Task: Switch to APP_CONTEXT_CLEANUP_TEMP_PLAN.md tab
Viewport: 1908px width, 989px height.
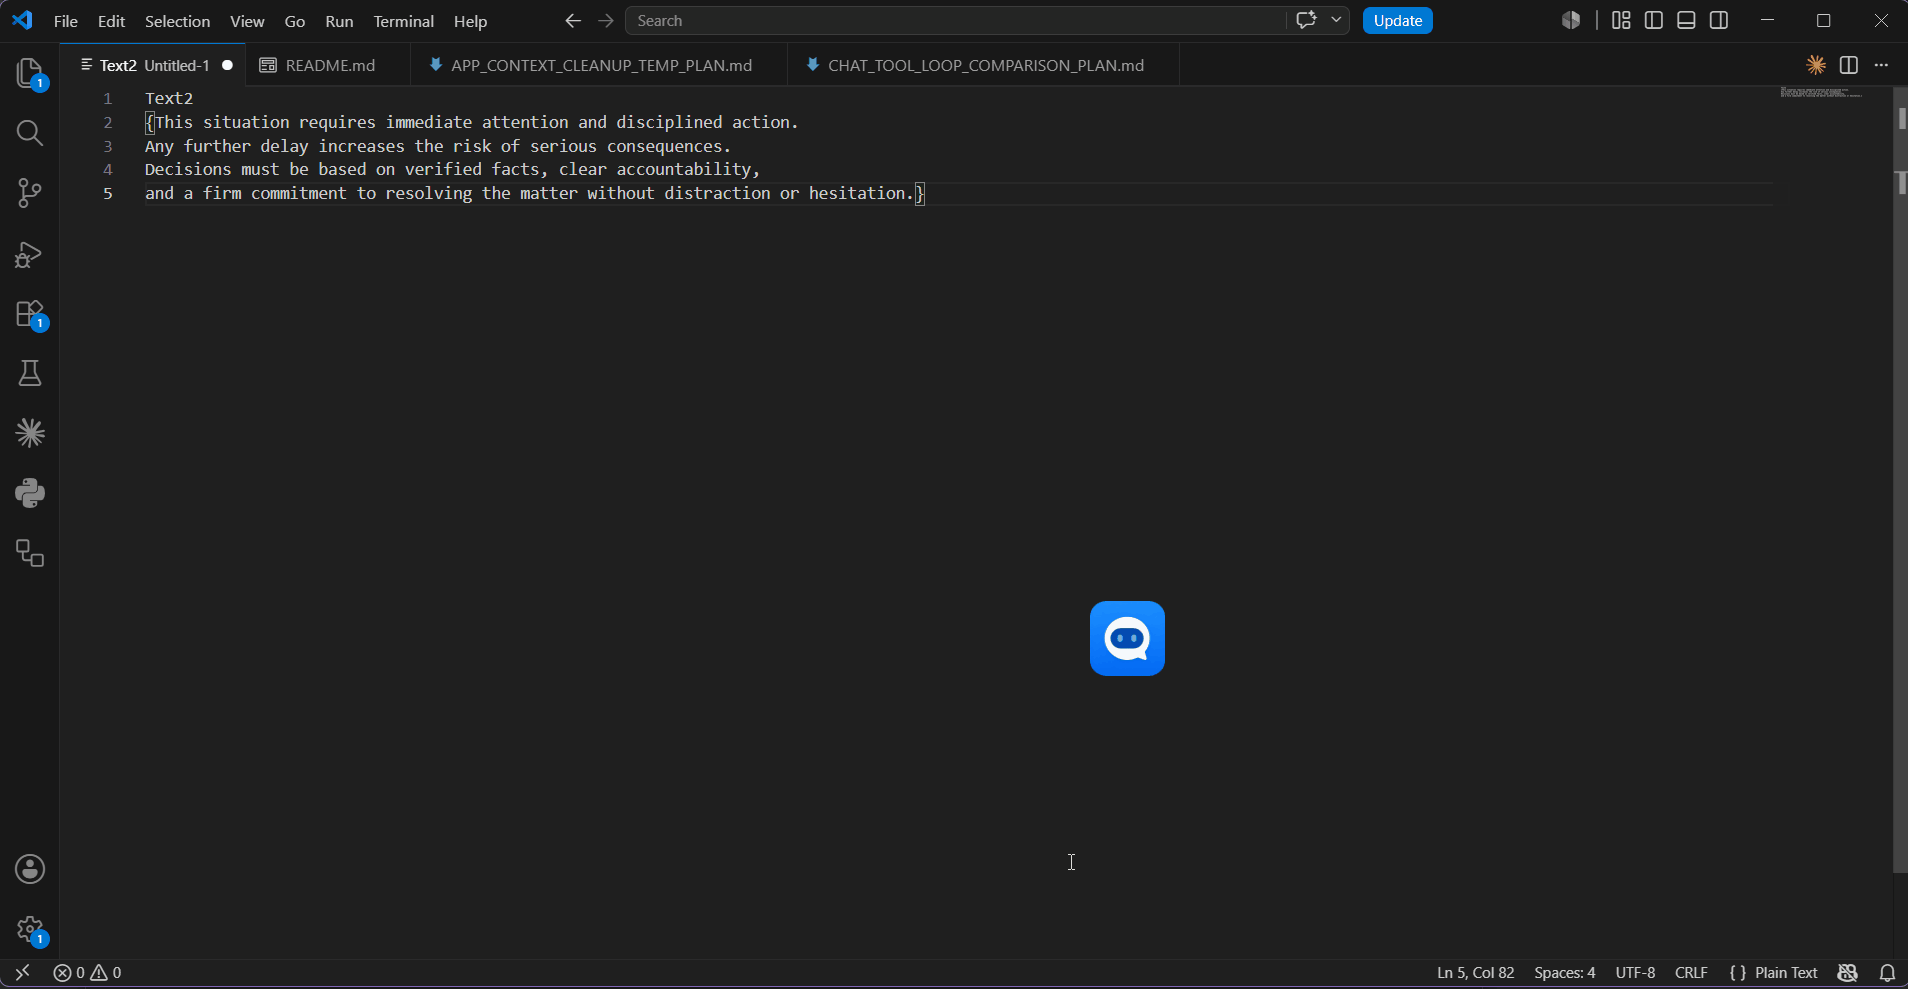Action: pyautogui.click(x=599, y=65)
